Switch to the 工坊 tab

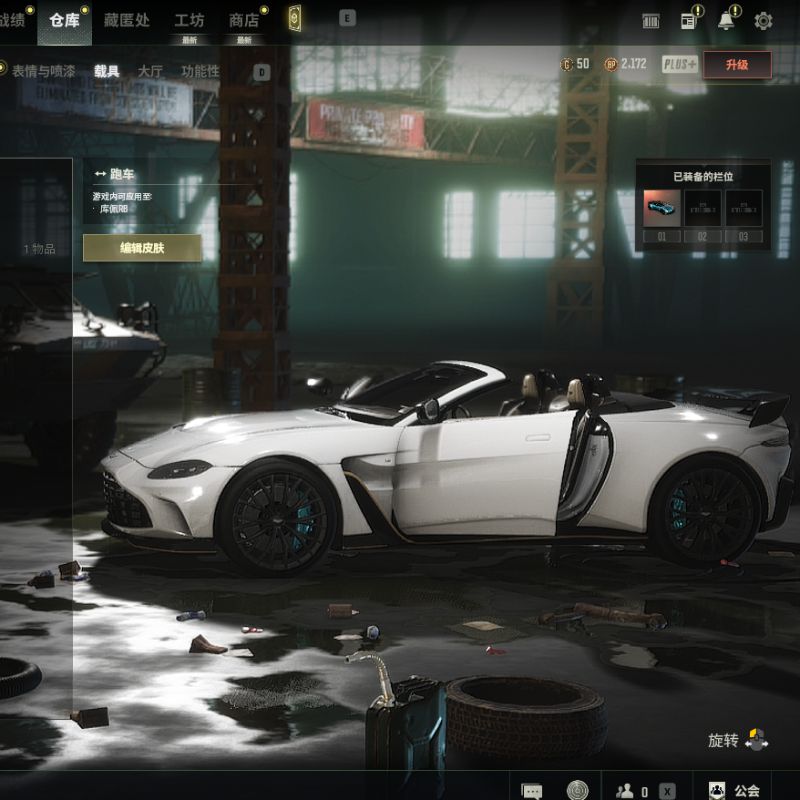click(189, 21)
